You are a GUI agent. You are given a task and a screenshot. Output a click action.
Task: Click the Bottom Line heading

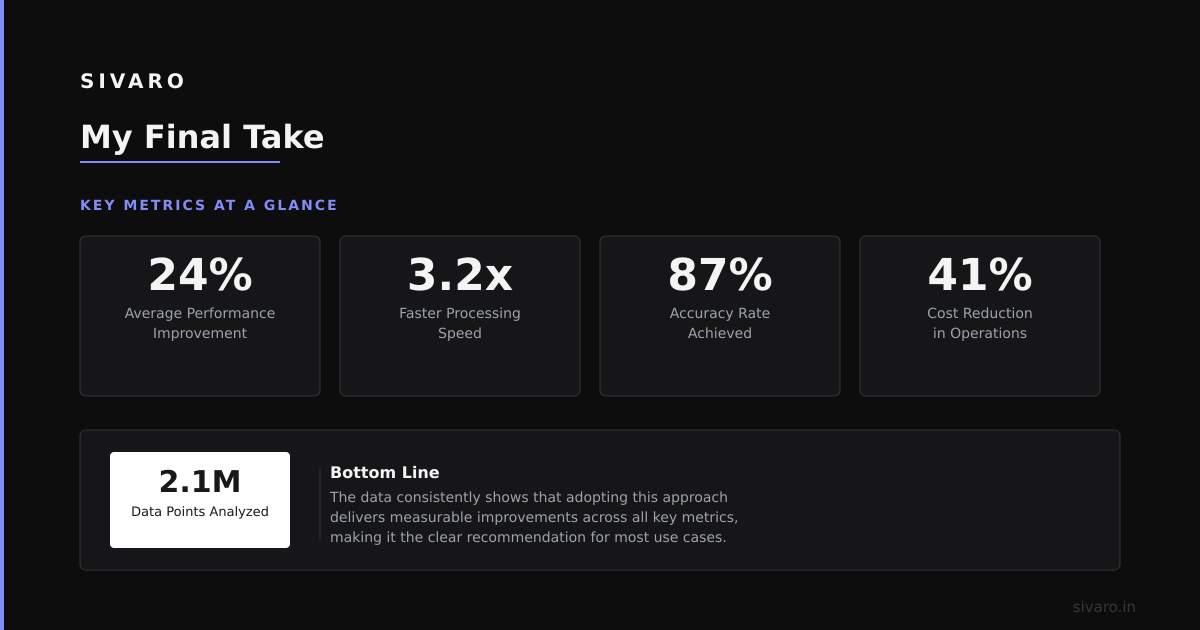coord(385,473)
